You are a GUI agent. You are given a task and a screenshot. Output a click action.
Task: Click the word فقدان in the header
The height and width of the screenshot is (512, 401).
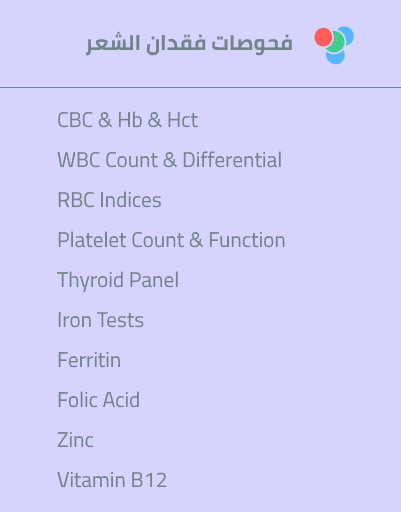[175, 43]
